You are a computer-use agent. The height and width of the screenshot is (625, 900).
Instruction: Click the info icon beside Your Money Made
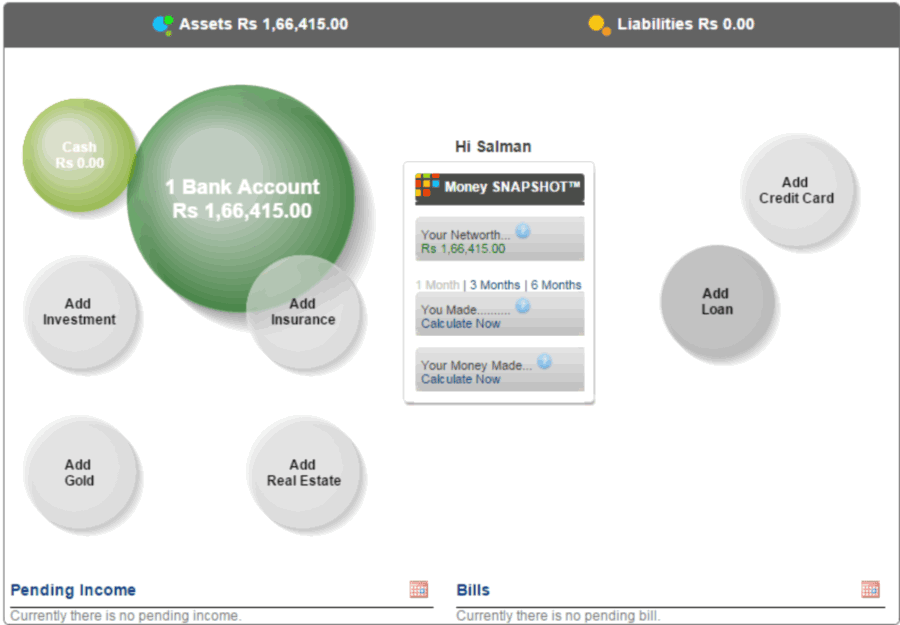[x=544, y=361]
